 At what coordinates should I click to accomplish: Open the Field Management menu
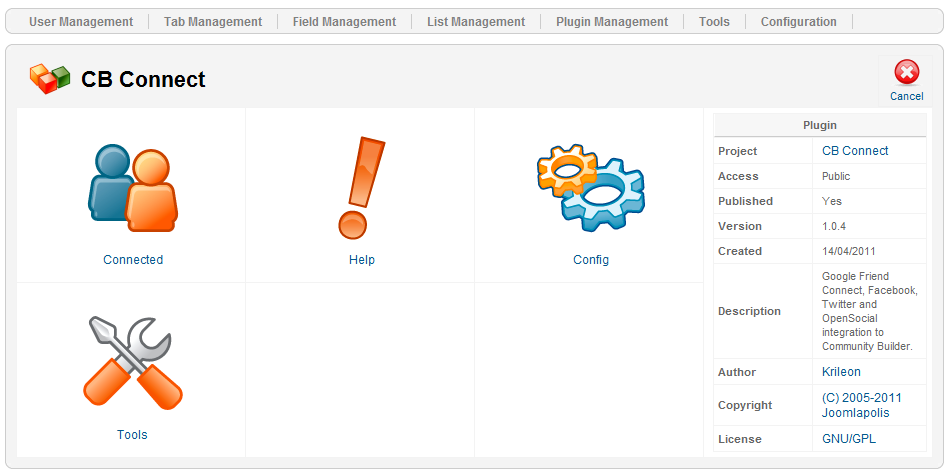point(344,22)
